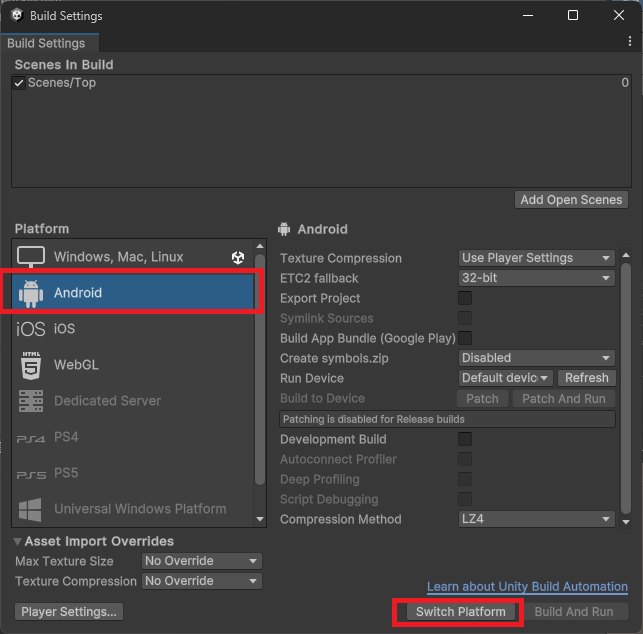Click the Build And Run button
Viewport: 643px width, 634px height.
pos(574,612)
